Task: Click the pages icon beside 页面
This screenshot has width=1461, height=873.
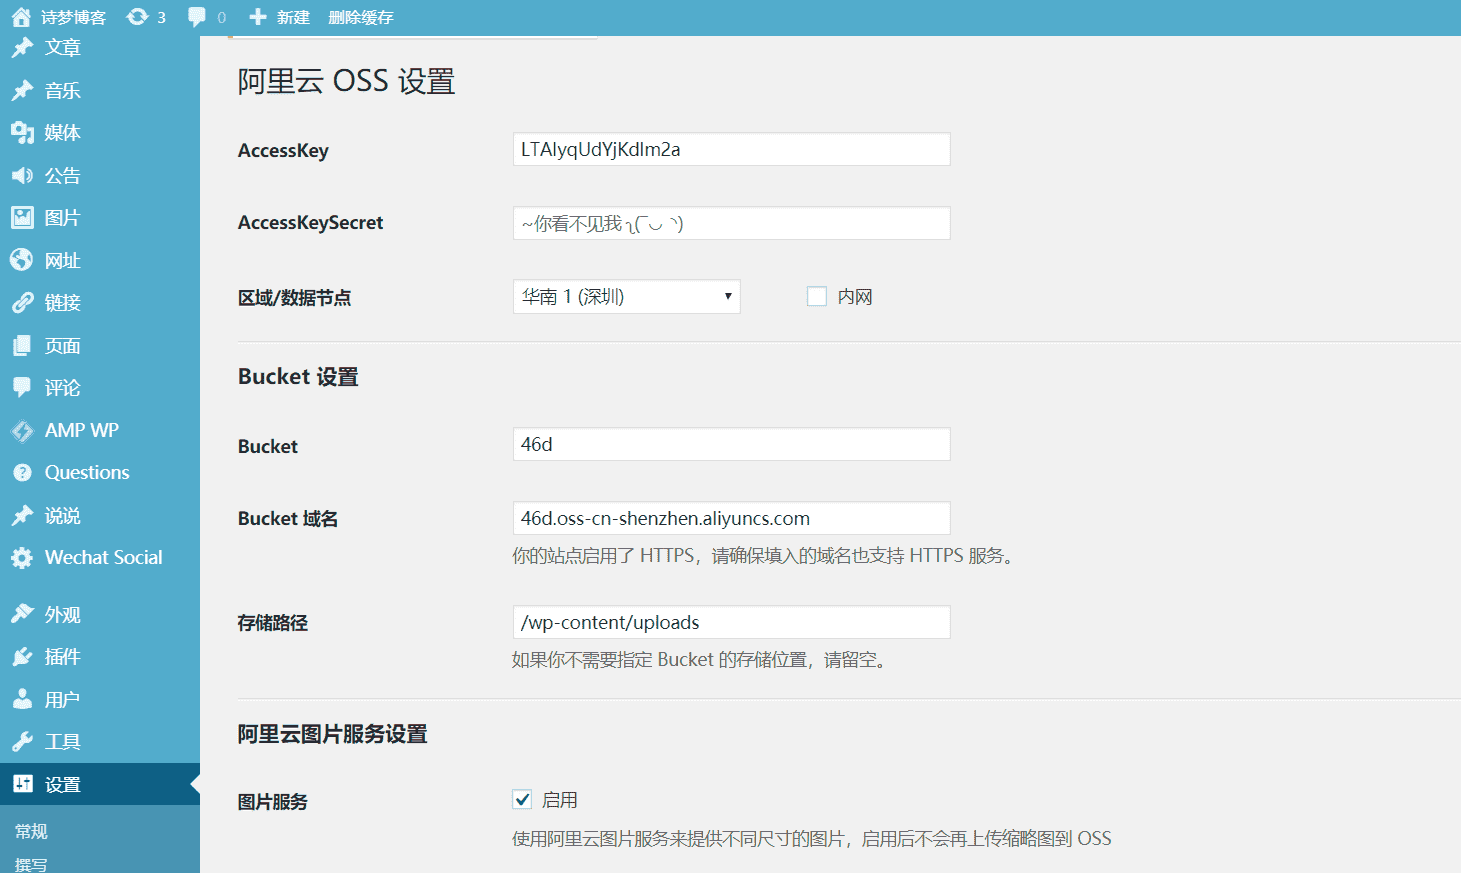Action: pyautogui.click(x=22, y=345)
